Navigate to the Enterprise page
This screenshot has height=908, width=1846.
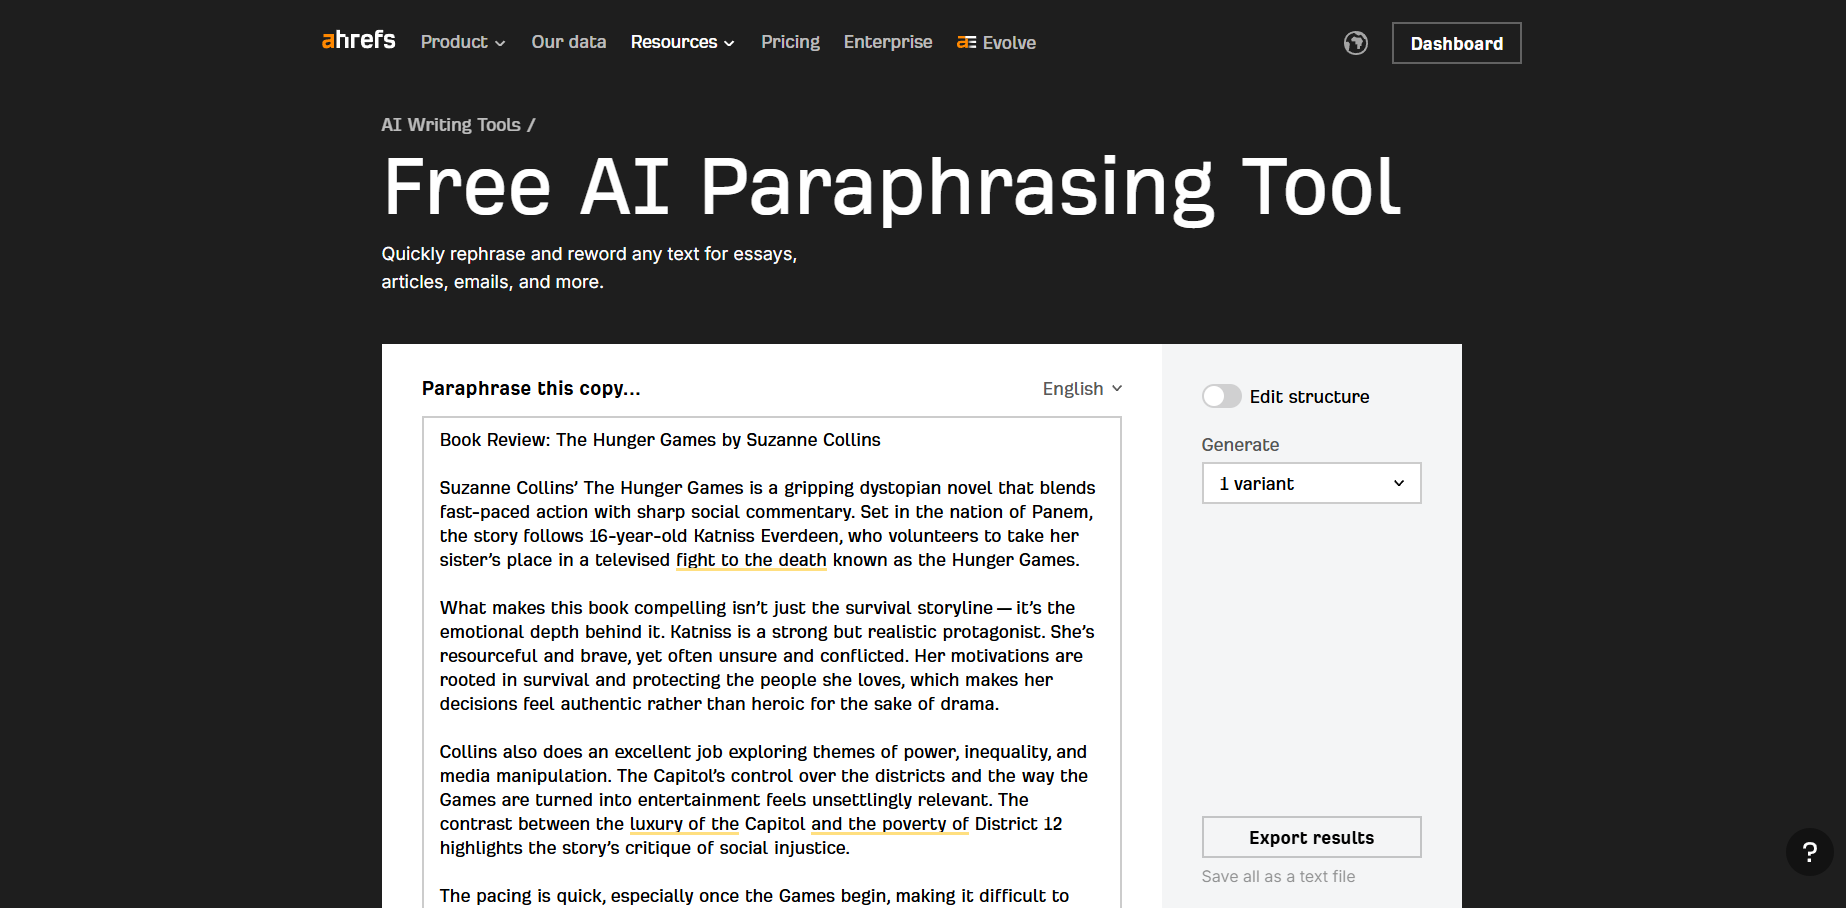tap(887, 42)
